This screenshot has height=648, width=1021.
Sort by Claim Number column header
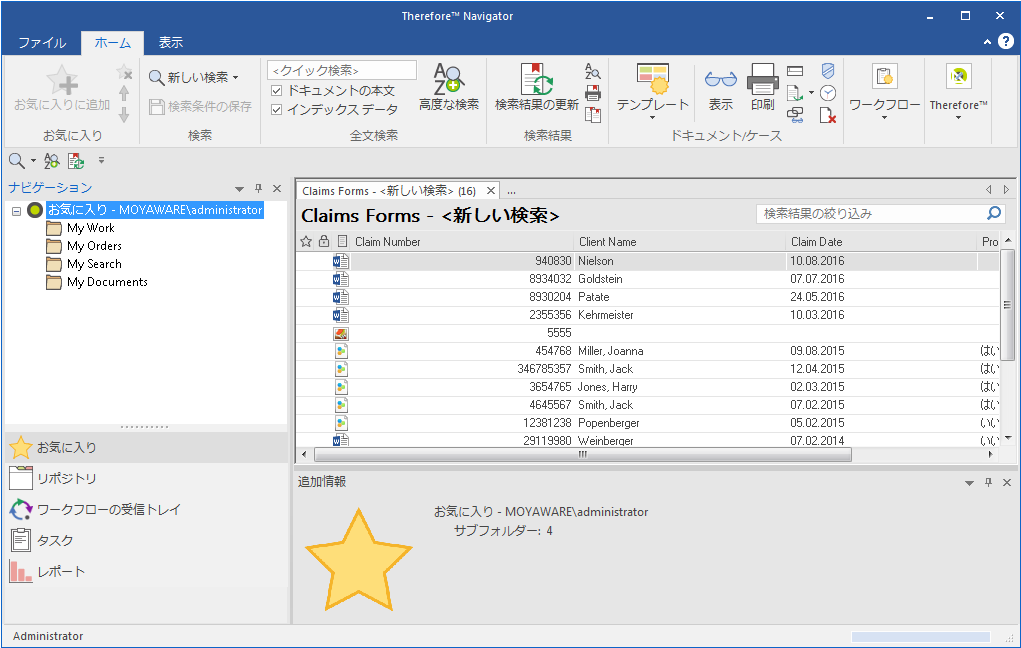463,242
